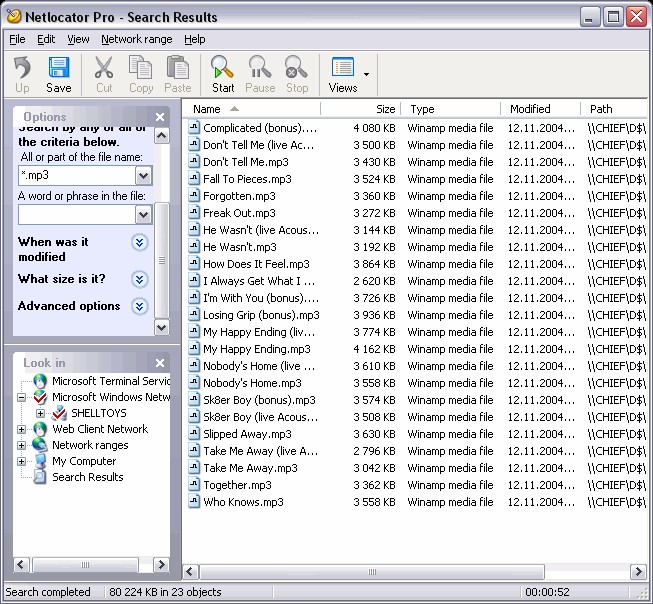
Task: Click the *.mp3 file name field
Action: coord(77,176)
